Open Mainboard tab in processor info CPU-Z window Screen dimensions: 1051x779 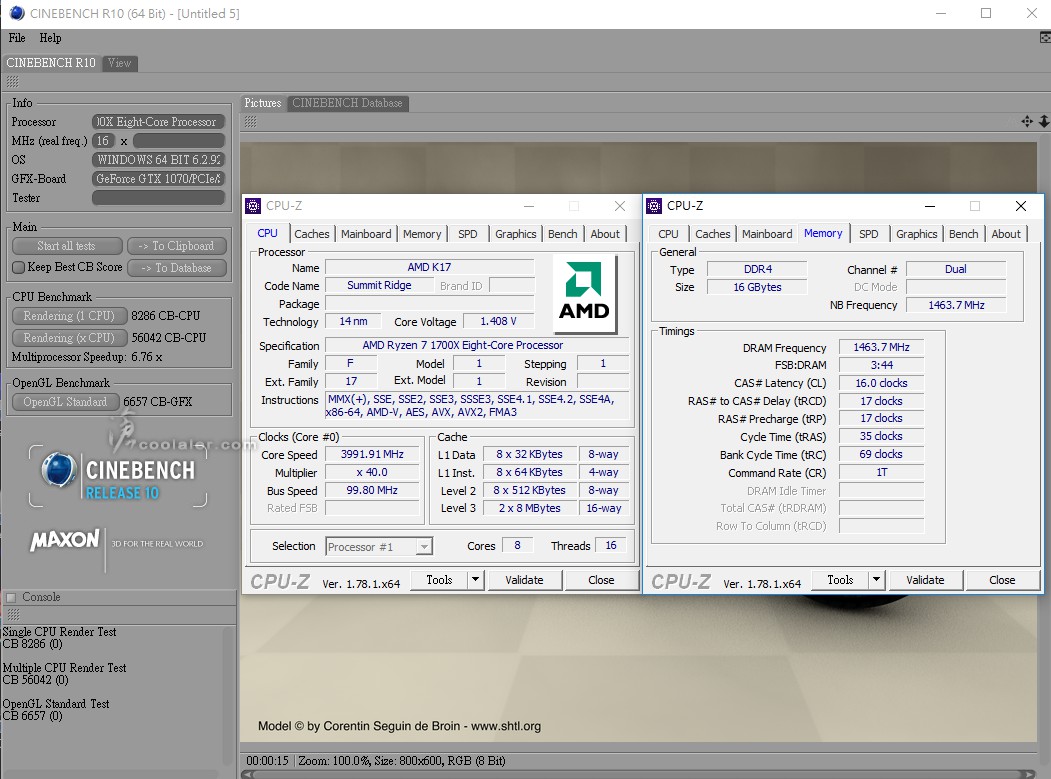coord(366,234)
